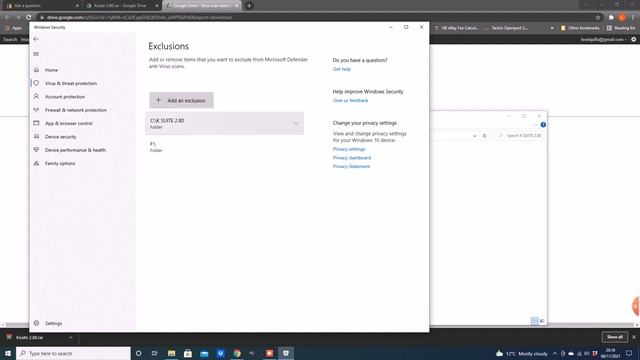Switch to the Google Drive virus scan warning tab
Viewport: 640px width, 360px height.
[x=202, y=6]
